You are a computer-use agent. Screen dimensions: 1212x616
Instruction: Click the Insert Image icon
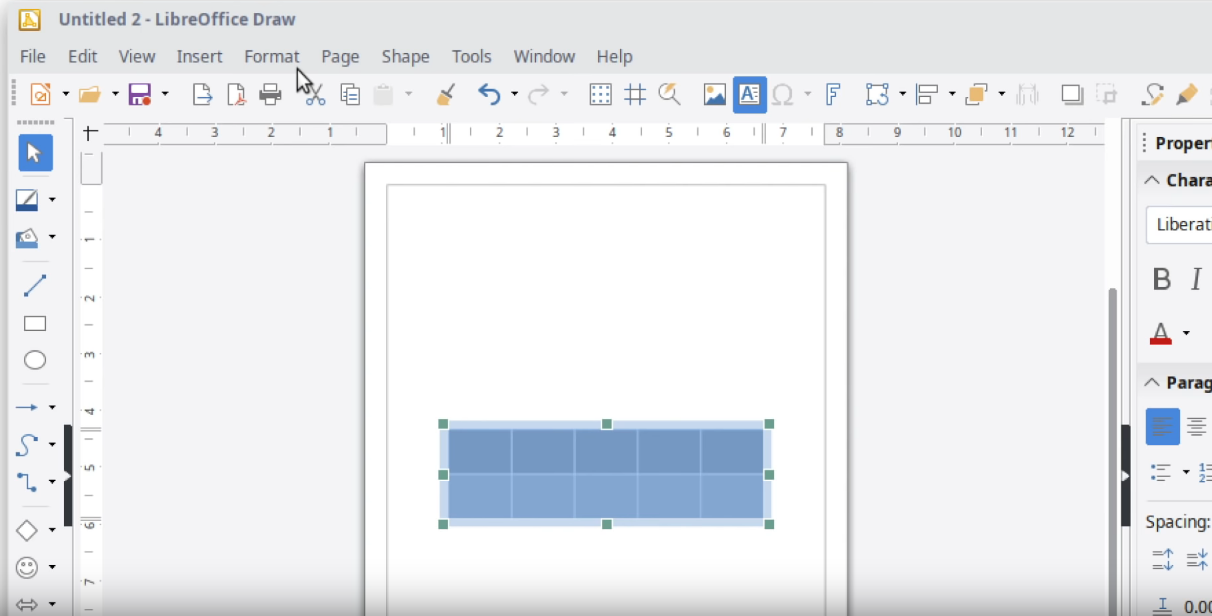point(714,93)
